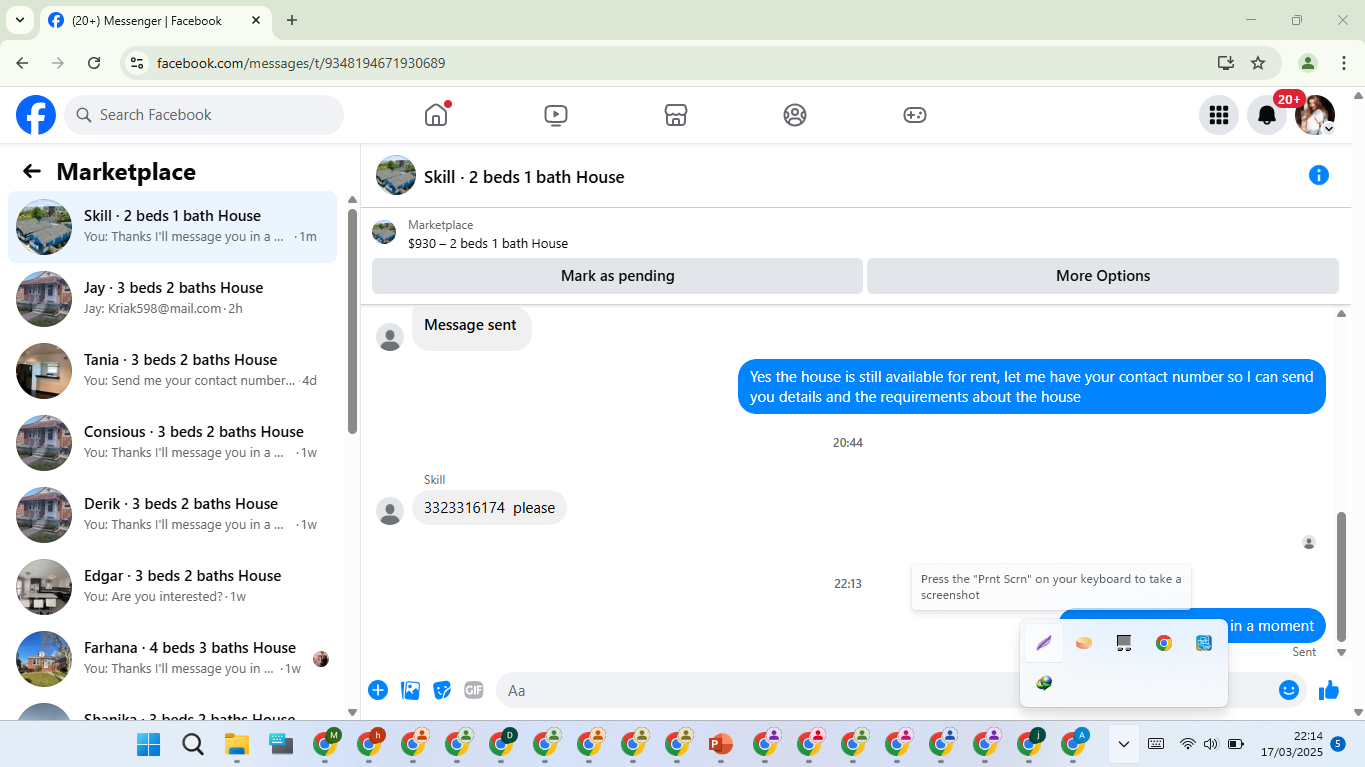The width and height of the screenshot is (1365, 767).
Task: Click the Chrome icon in hidden icons popup
Action: click(1164, 643)
